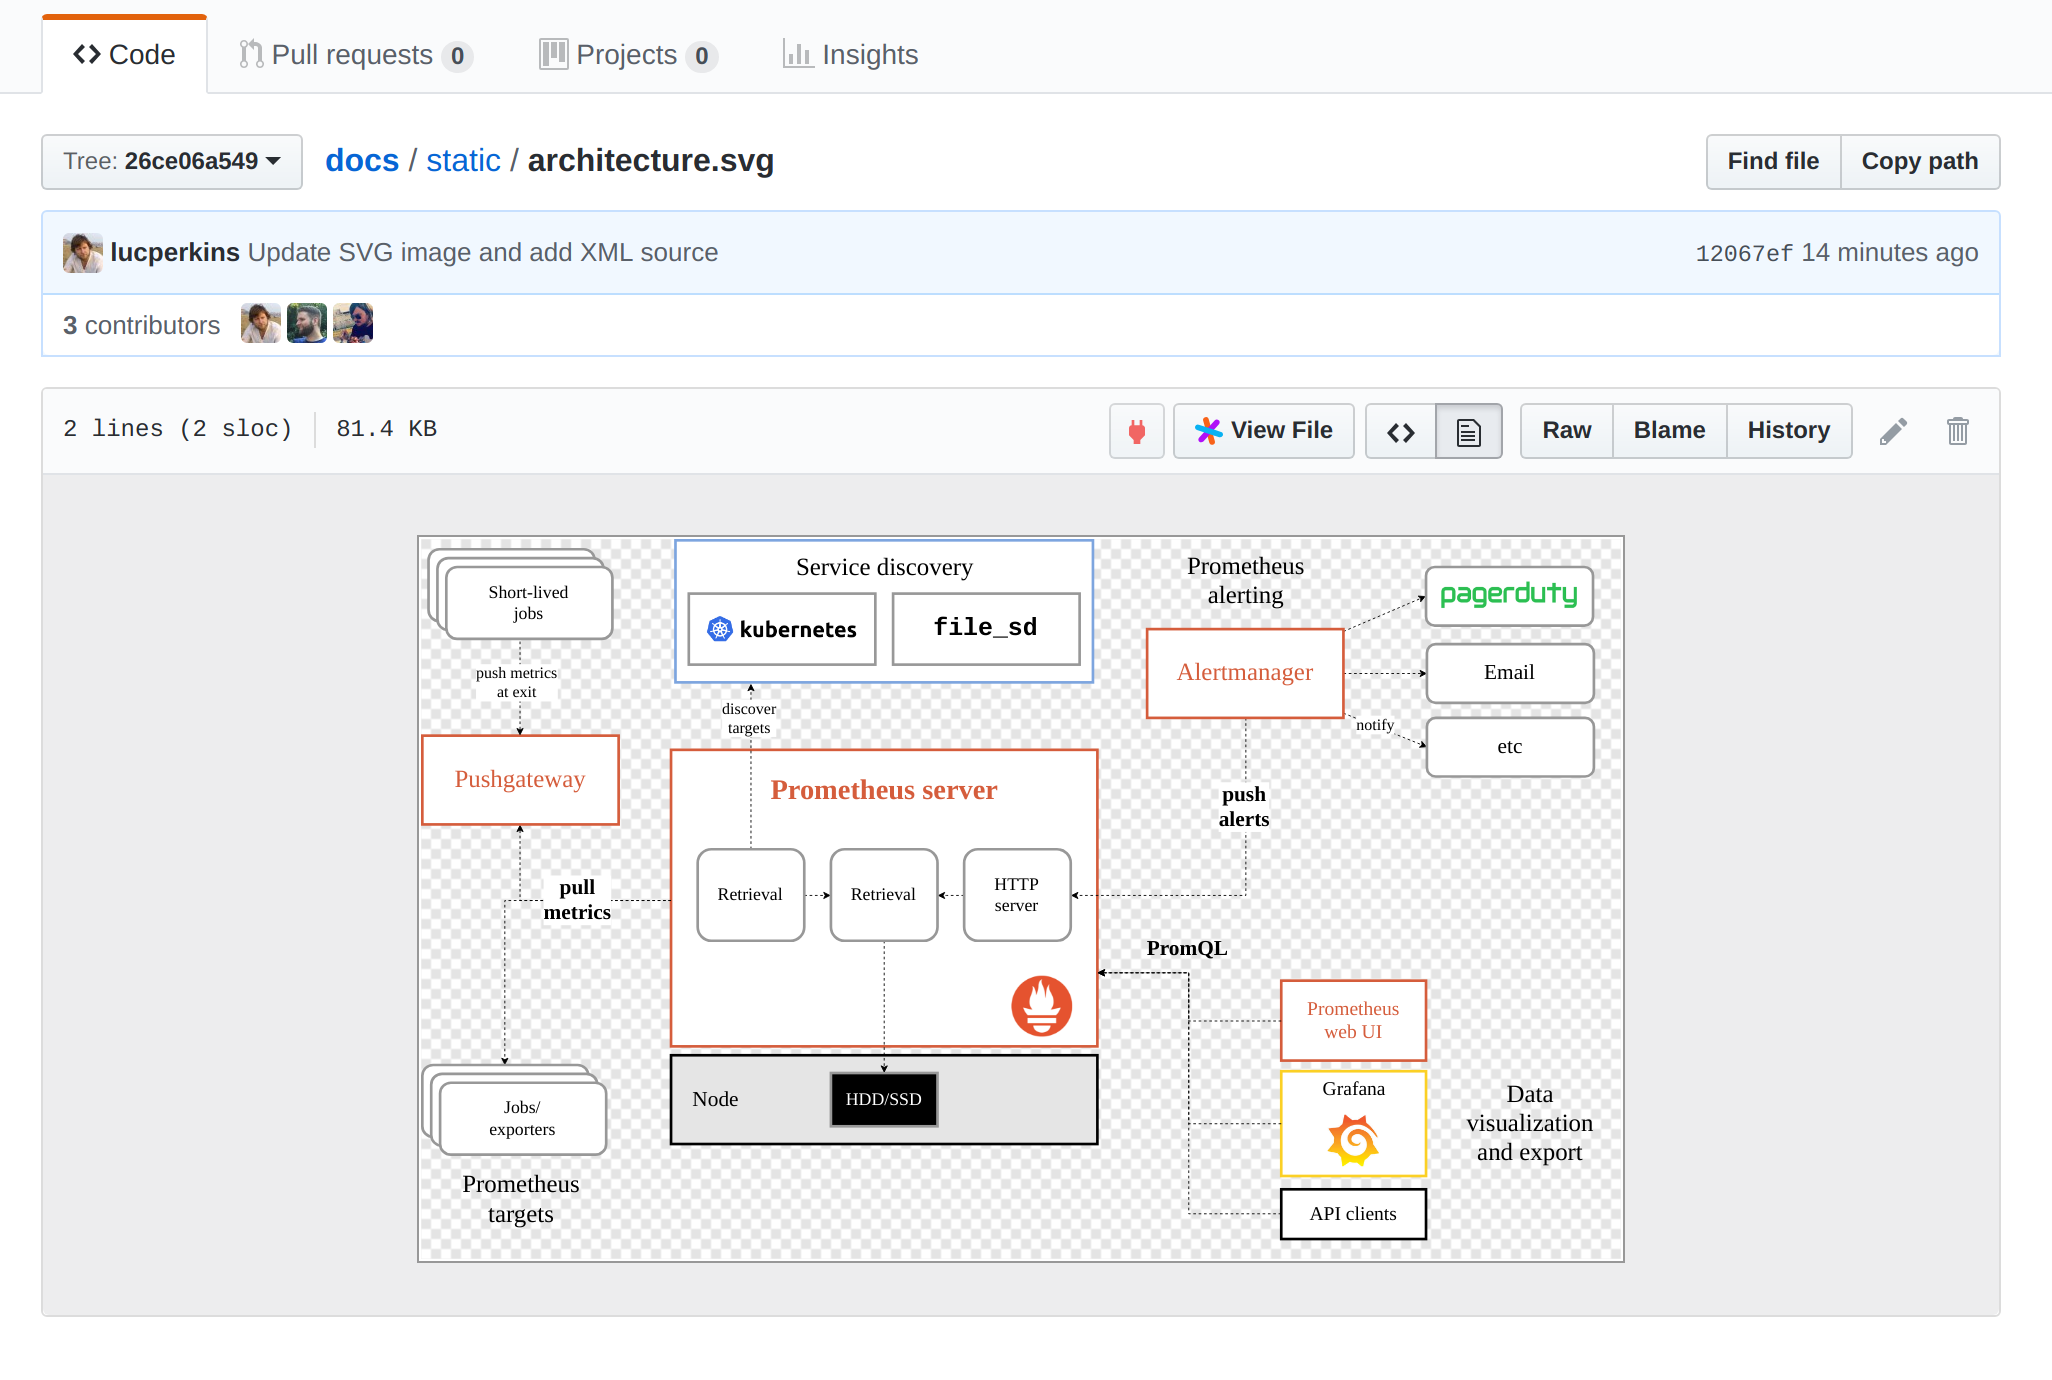Screen dimensions: 2052x1380
Task: Click Copy path button
Action: pos(1919,161)
